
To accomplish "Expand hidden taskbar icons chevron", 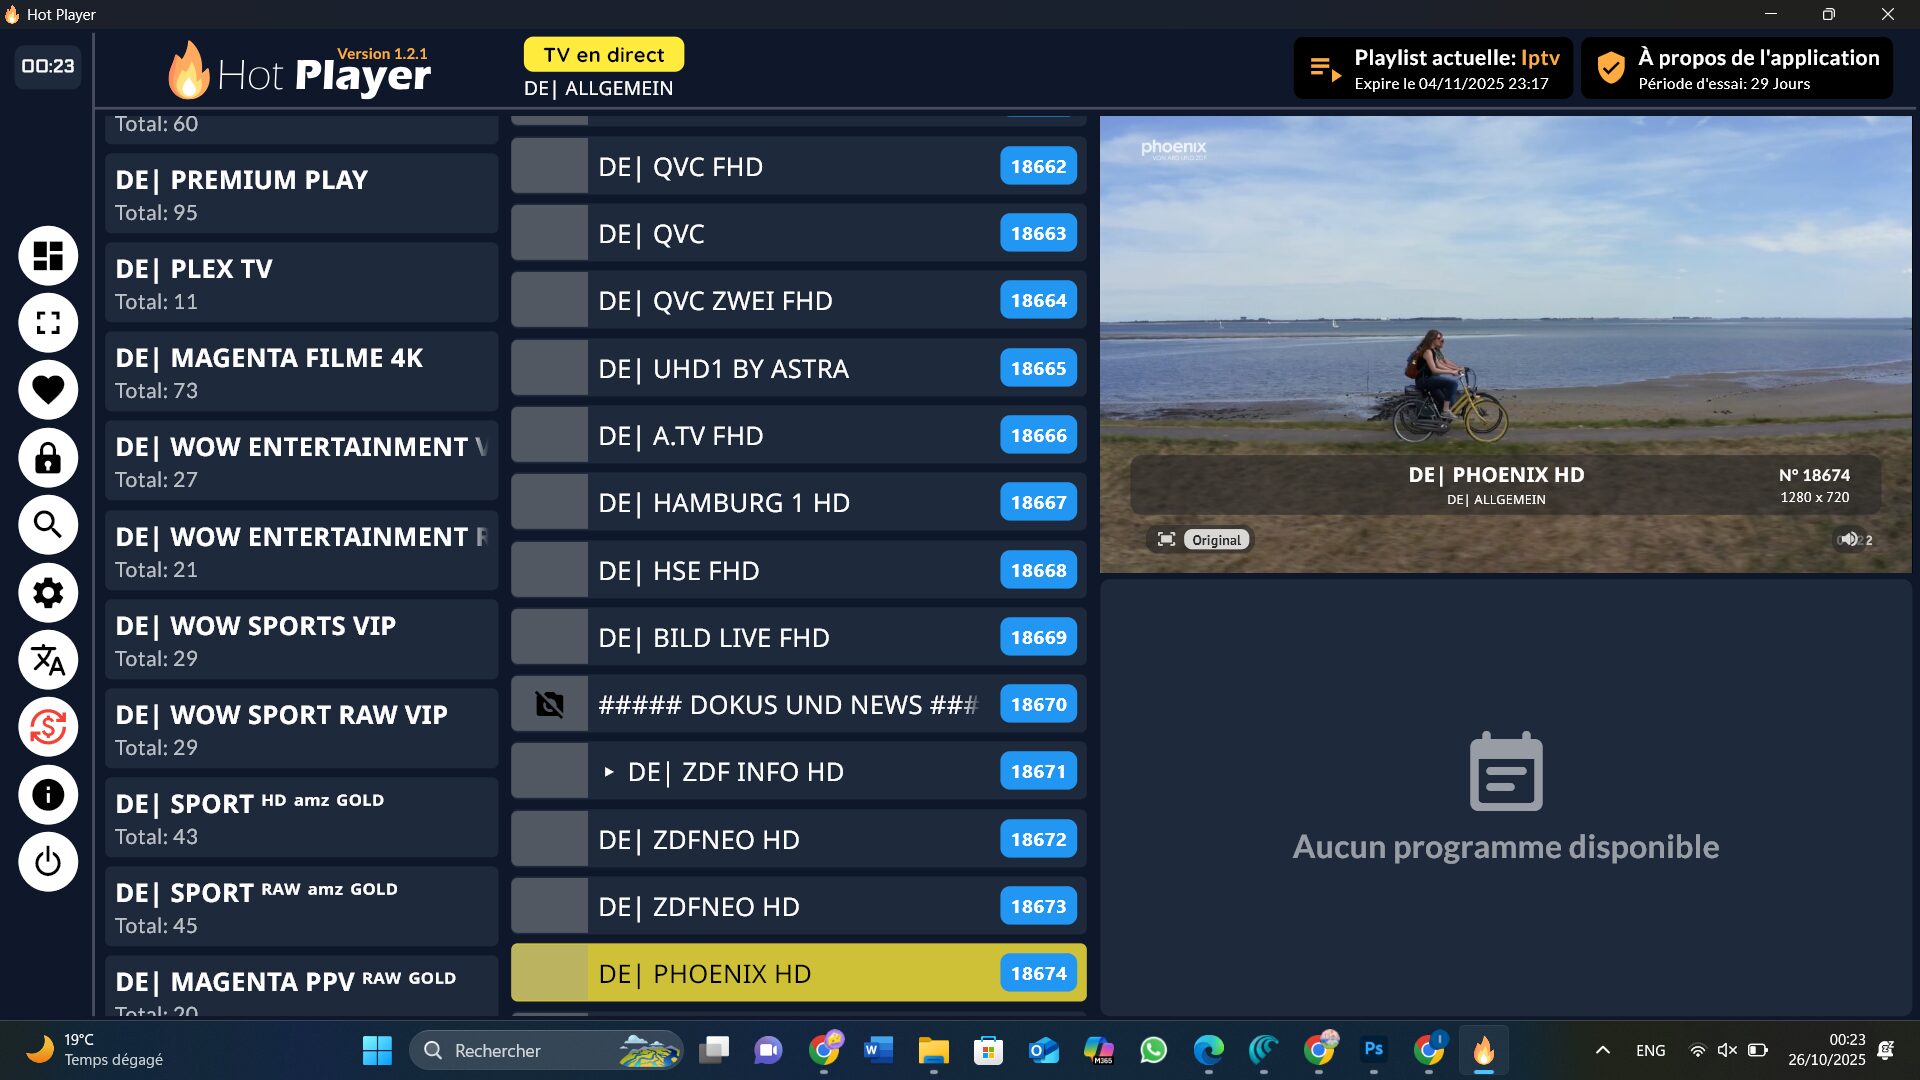I will [x=1602, y=1050].
